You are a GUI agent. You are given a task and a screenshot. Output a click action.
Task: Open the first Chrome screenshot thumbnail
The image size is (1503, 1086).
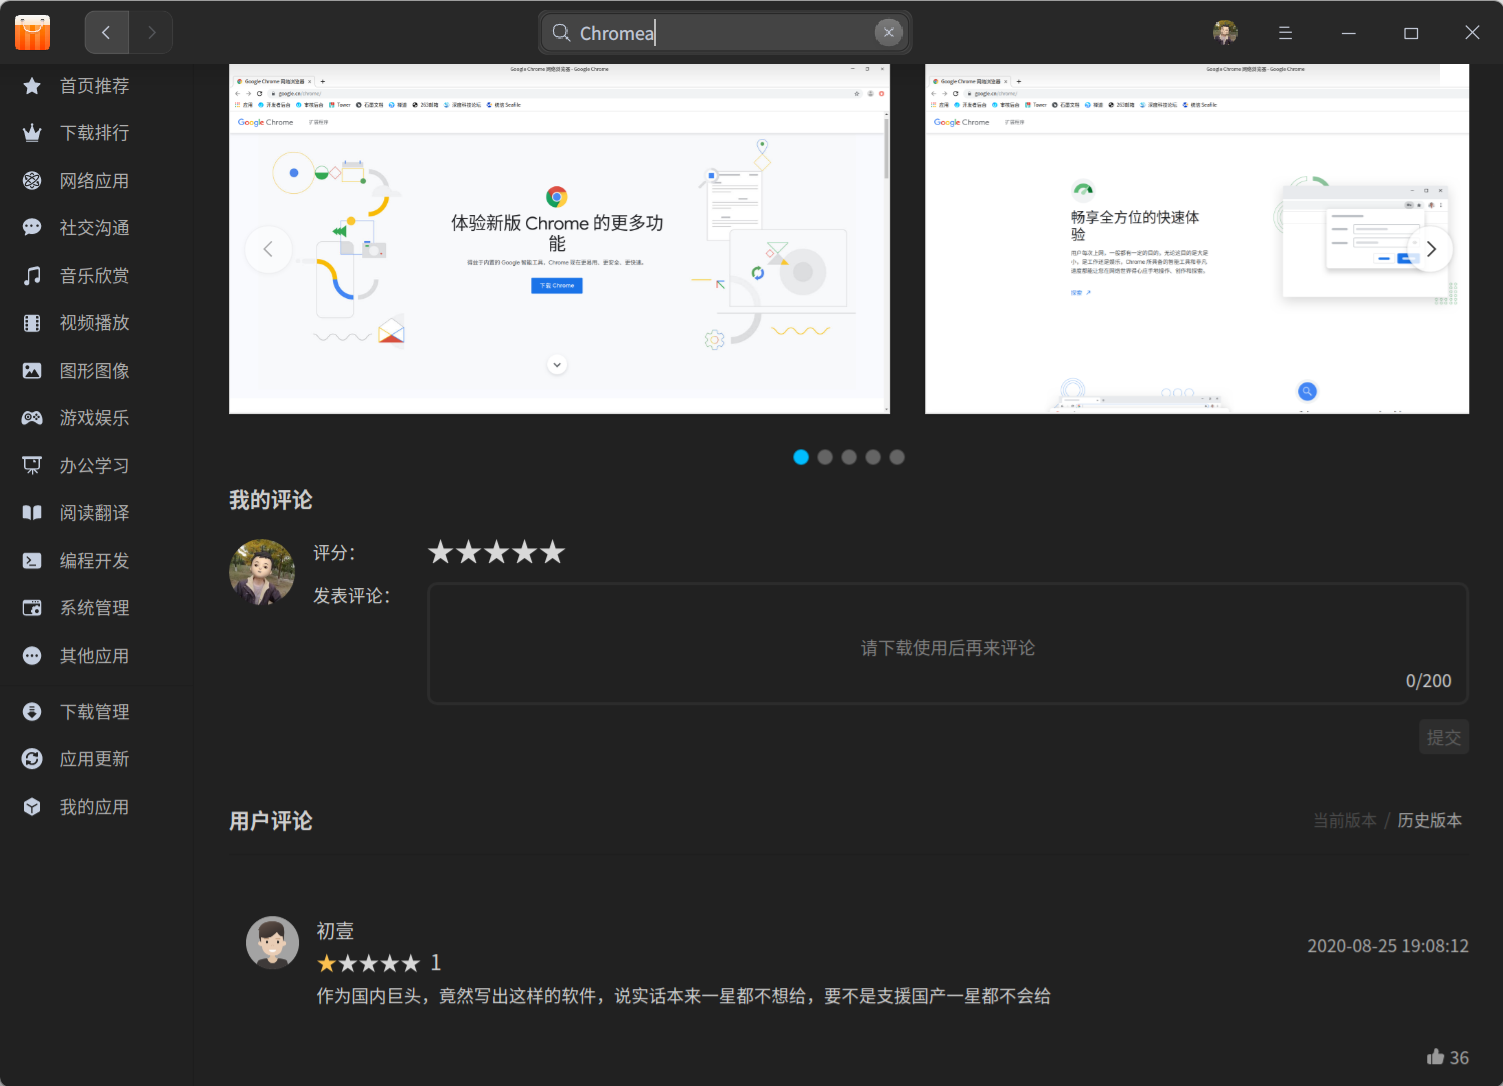(x=559, y=239)
